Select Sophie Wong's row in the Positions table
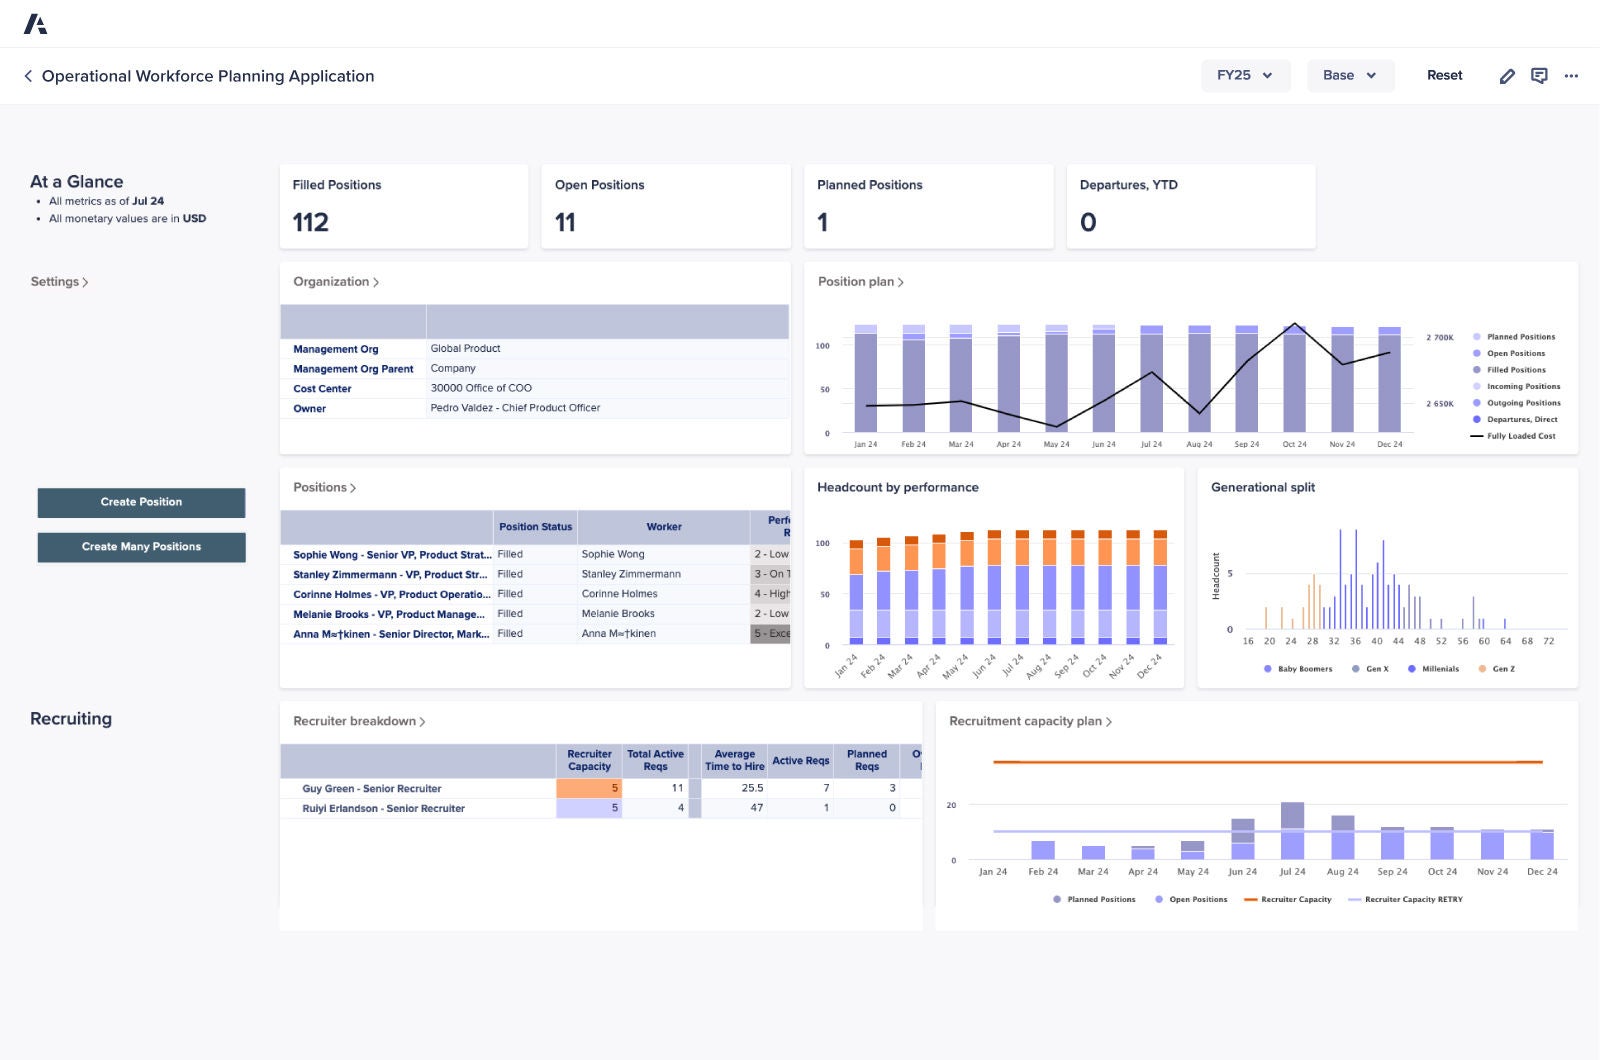This screenshot has height=1060, width=1600. pos(389,554)
